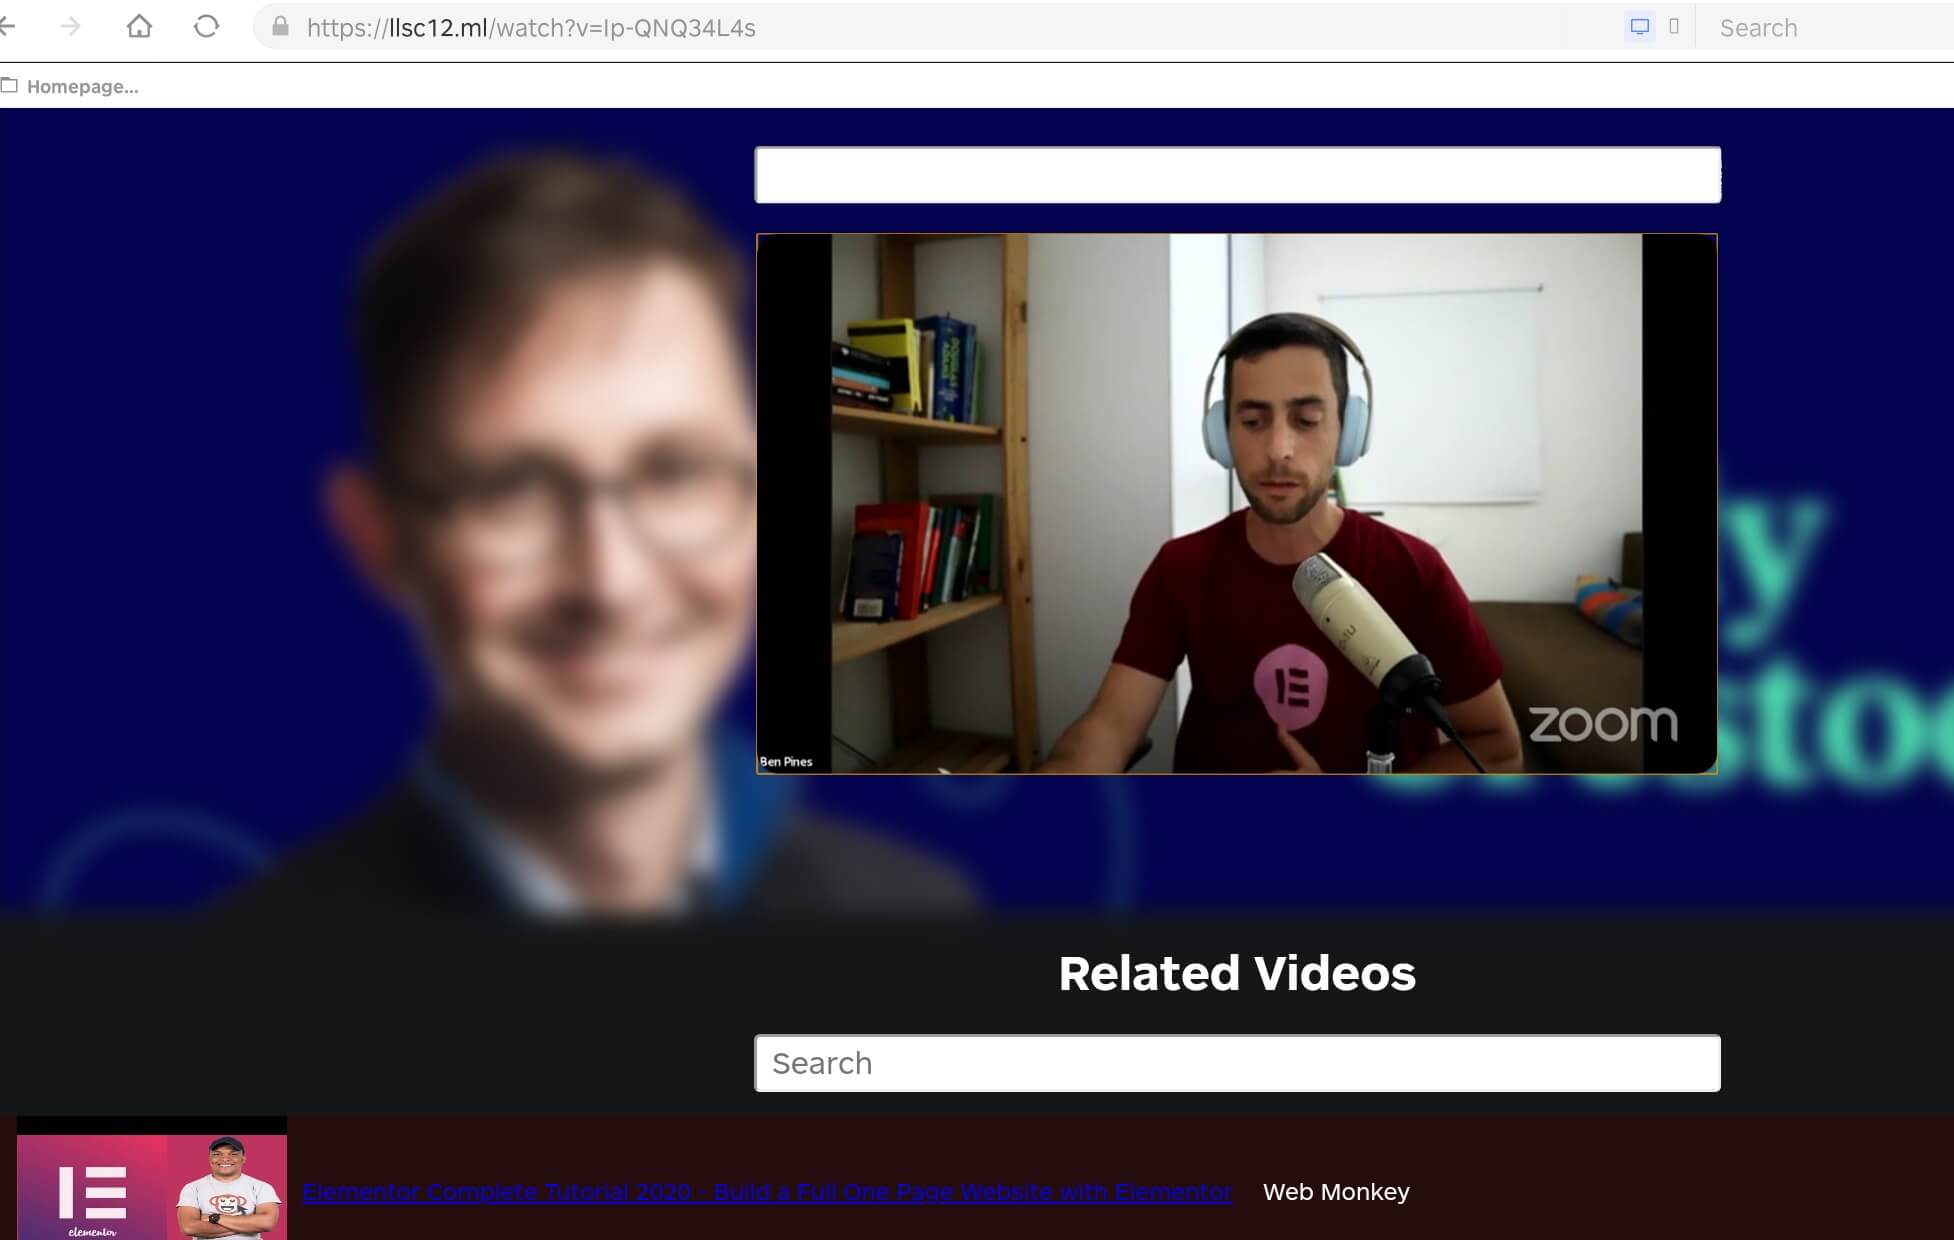Click the empty white field above video
Viewport: 1954px width, 1240px height.
click(1237, 175)
